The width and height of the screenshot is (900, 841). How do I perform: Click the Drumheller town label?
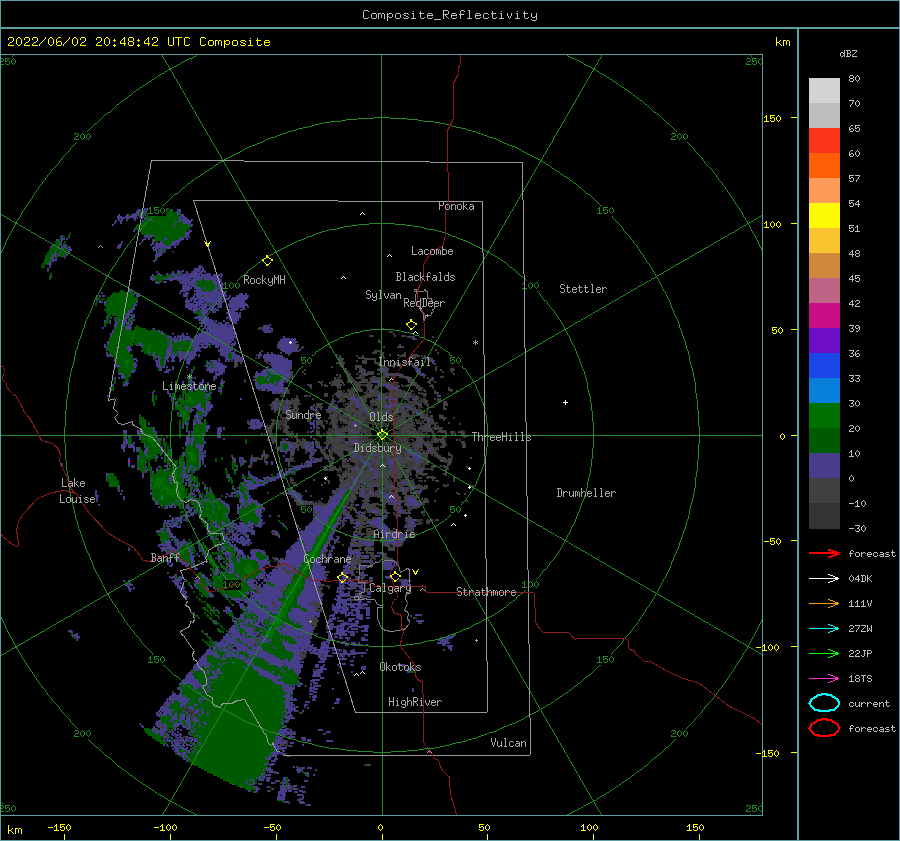coord(586,493)
